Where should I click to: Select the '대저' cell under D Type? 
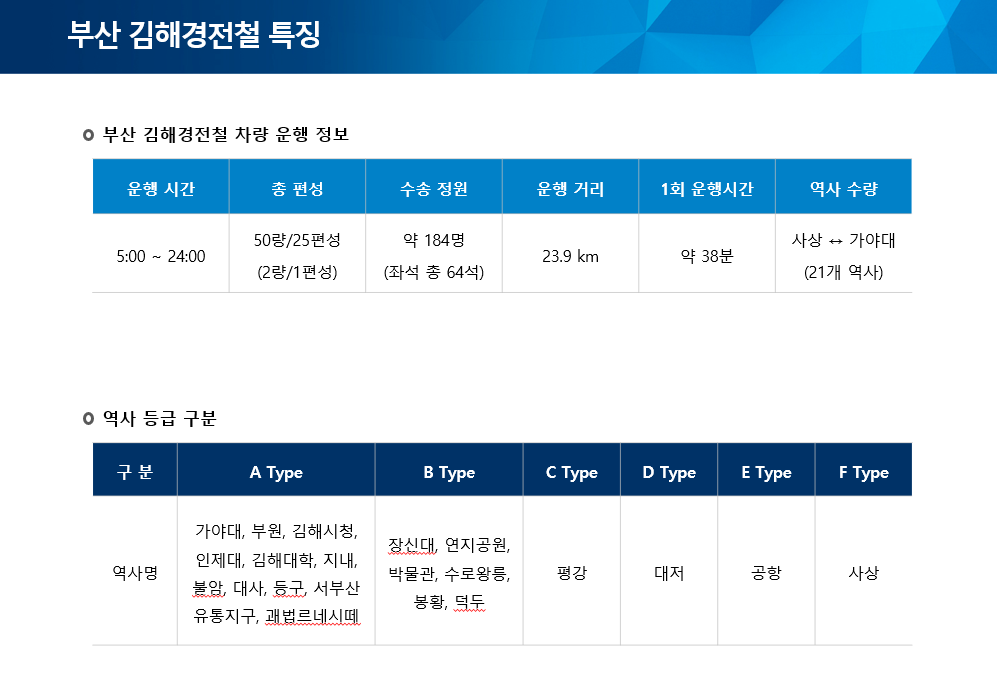click(669, 572)
